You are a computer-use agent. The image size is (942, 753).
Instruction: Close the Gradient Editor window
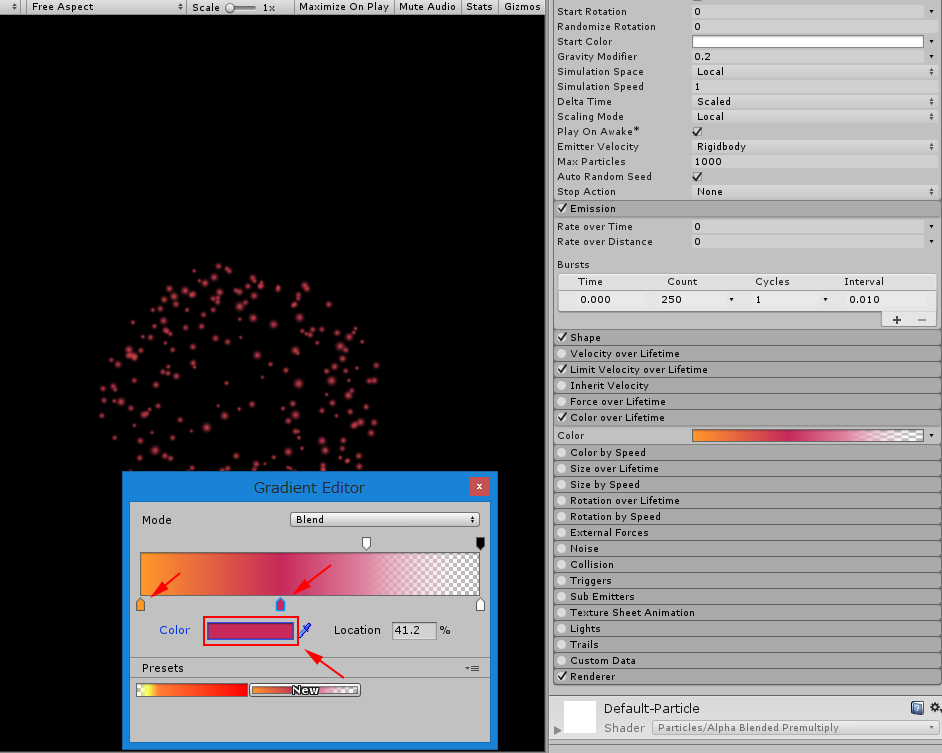click(479, 486)
